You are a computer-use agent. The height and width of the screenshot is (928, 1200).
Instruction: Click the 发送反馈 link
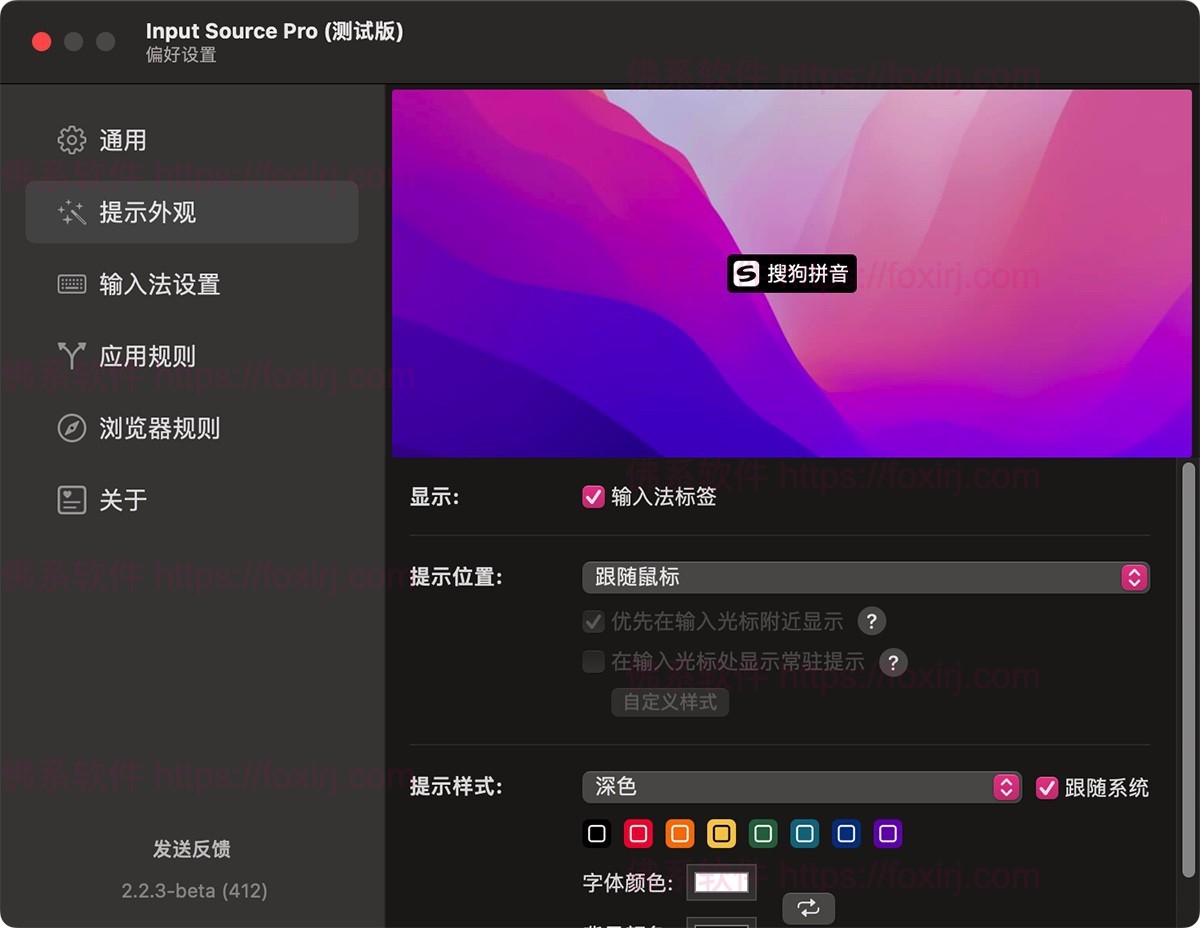[192, 849]
